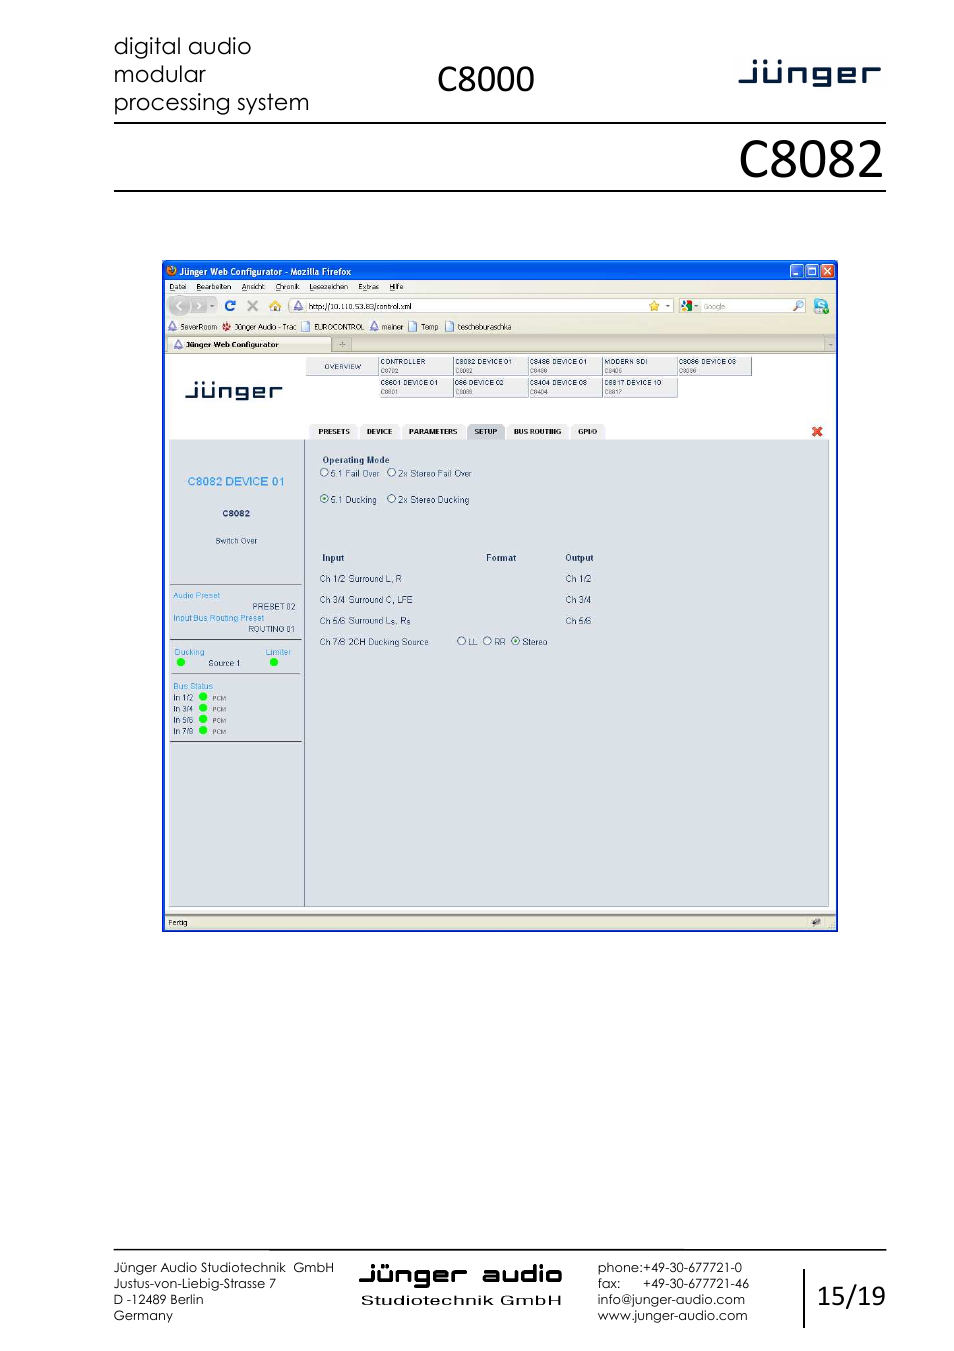The image size is (954, 1351).
Task: Open the 086 DEVICE 02 module
Action: click(x=491, y=387)
